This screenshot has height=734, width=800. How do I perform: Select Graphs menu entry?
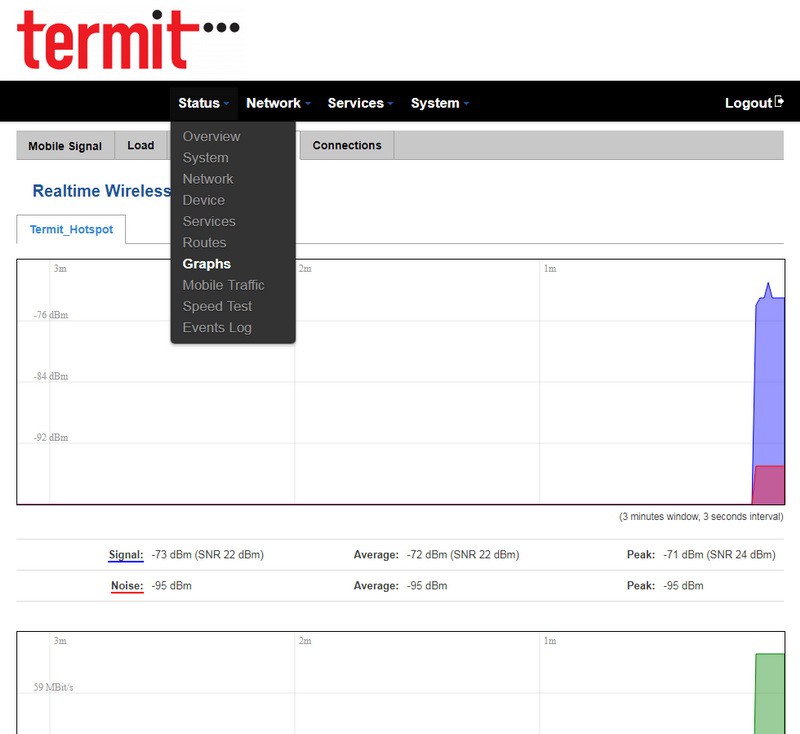click(x=206, y=264)
